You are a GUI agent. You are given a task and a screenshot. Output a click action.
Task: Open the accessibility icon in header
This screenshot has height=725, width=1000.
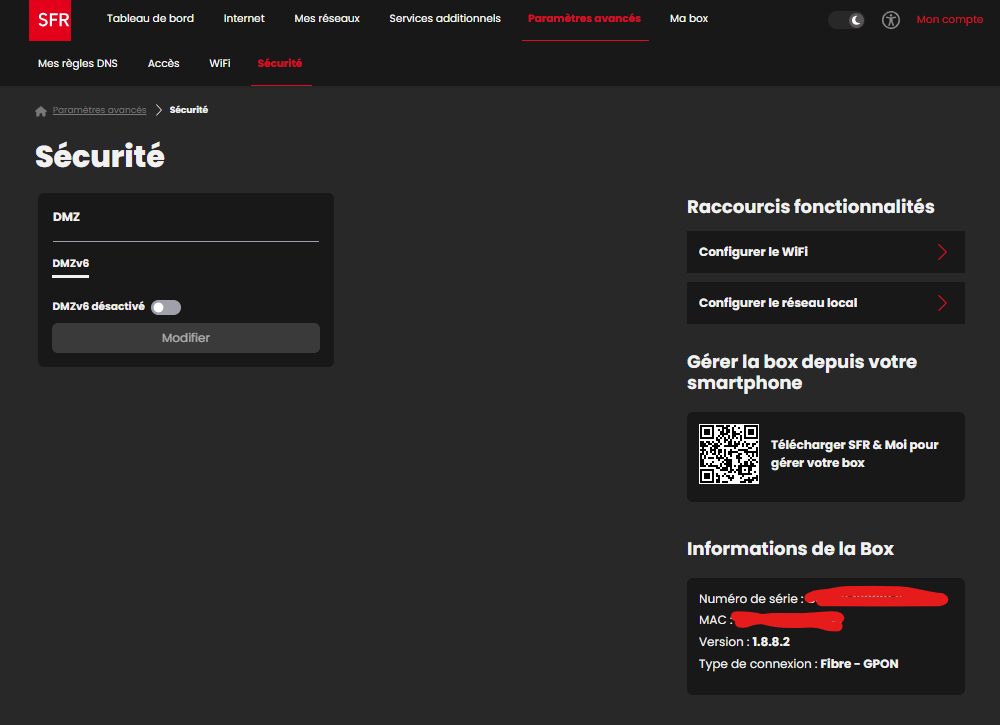coord(891,20)
